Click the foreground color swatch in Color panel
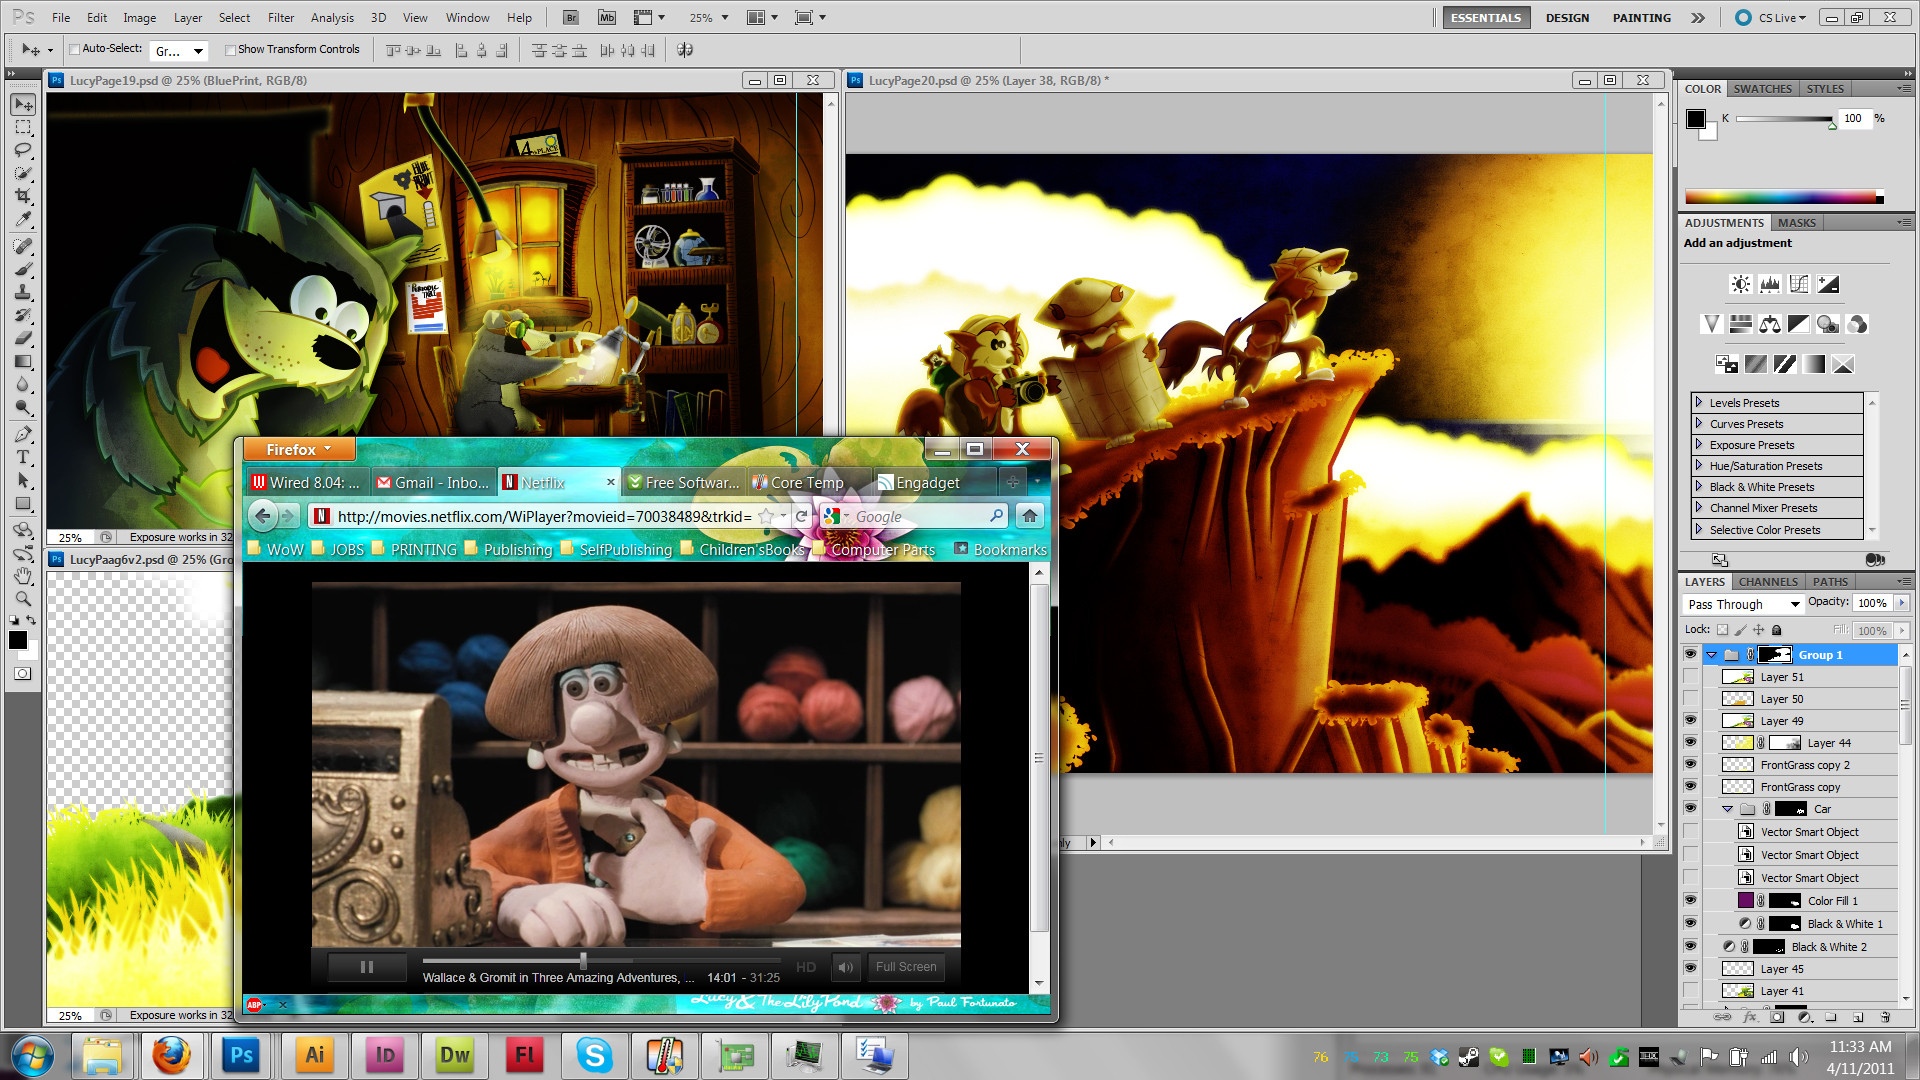The height and width of the screenshot is (1080, 1920). 1696,119
